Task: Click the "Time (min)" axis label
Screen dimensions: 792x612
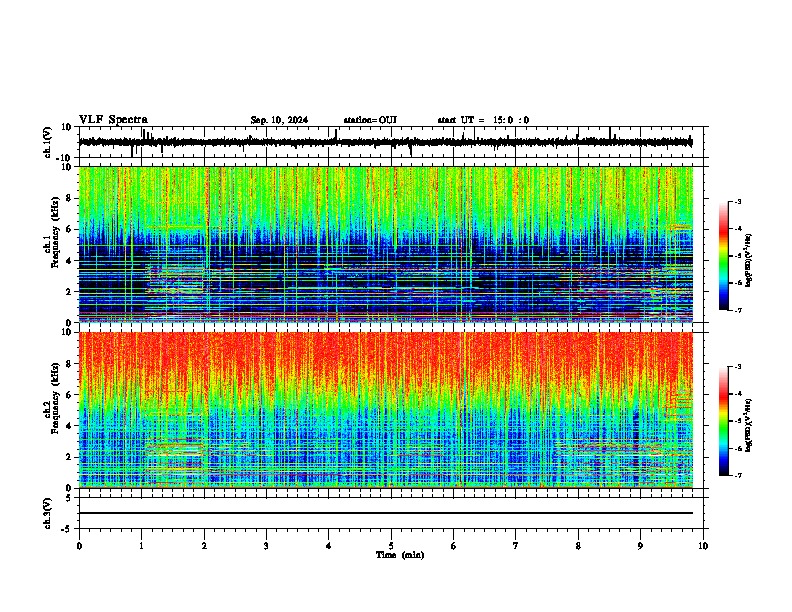Action: (400, 555)
